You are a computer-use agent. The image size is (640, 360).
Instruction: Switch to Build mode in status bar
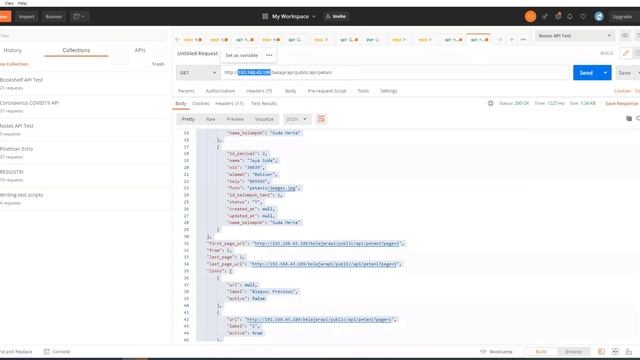click(x=541, y=351)
